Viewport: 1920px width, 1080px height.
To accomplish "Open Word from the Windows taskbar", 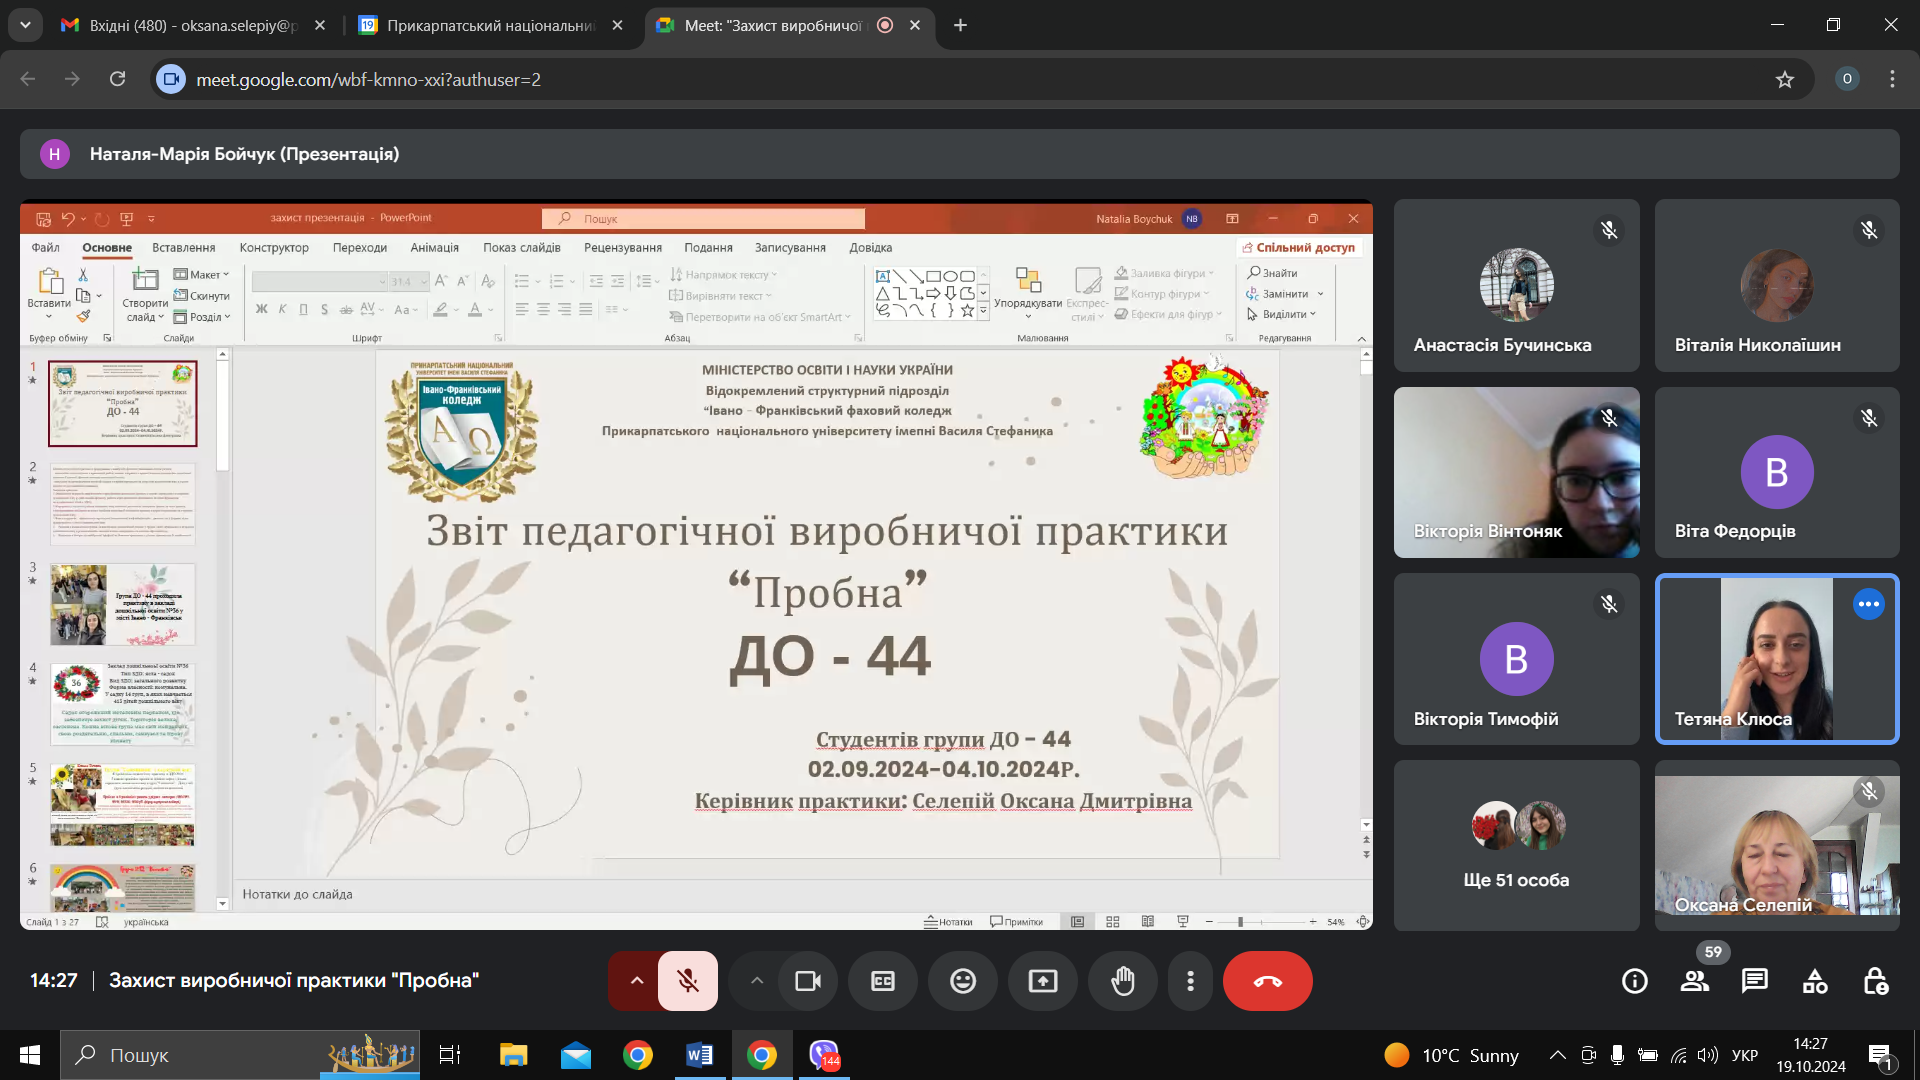I will pos(699,1055).
